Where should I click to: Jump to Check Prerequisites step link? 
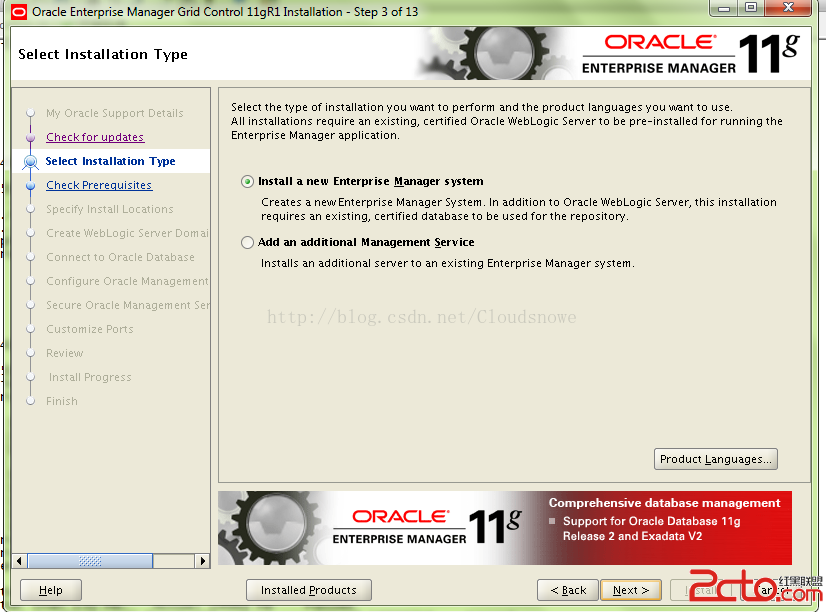click(99, 185)
